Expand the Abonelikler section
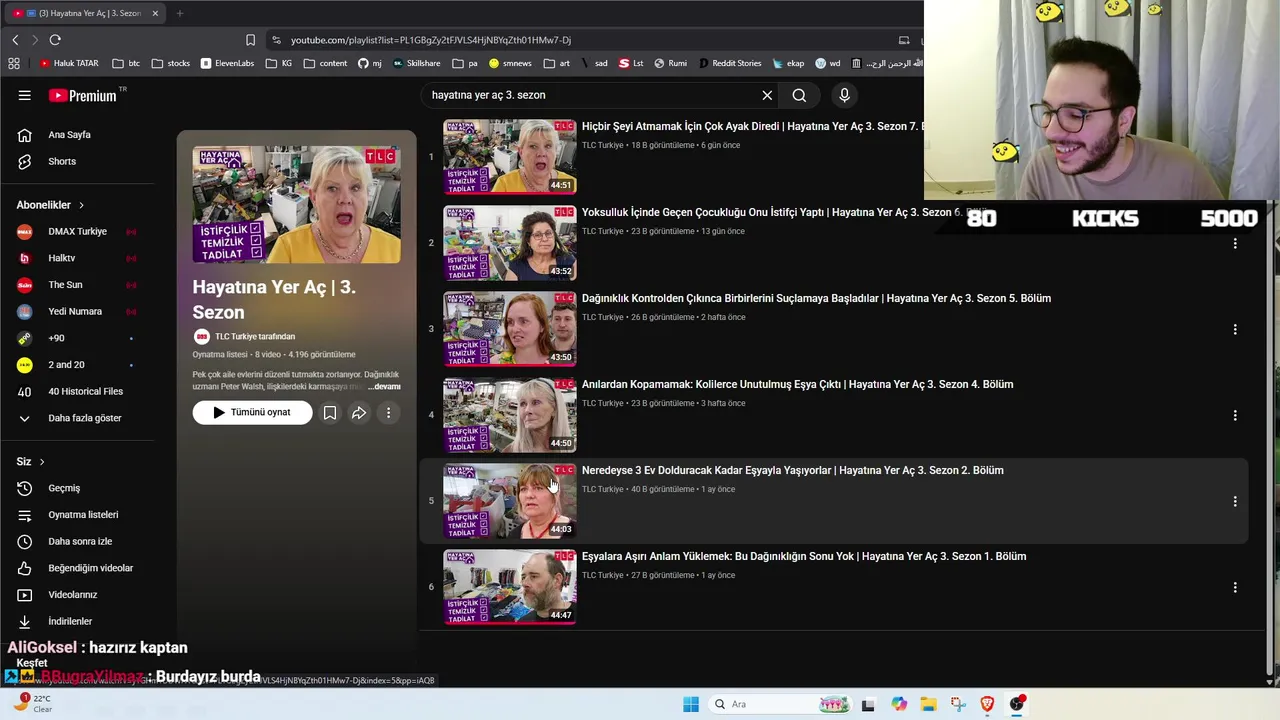The image size is (1280, 720). [50, 205]
